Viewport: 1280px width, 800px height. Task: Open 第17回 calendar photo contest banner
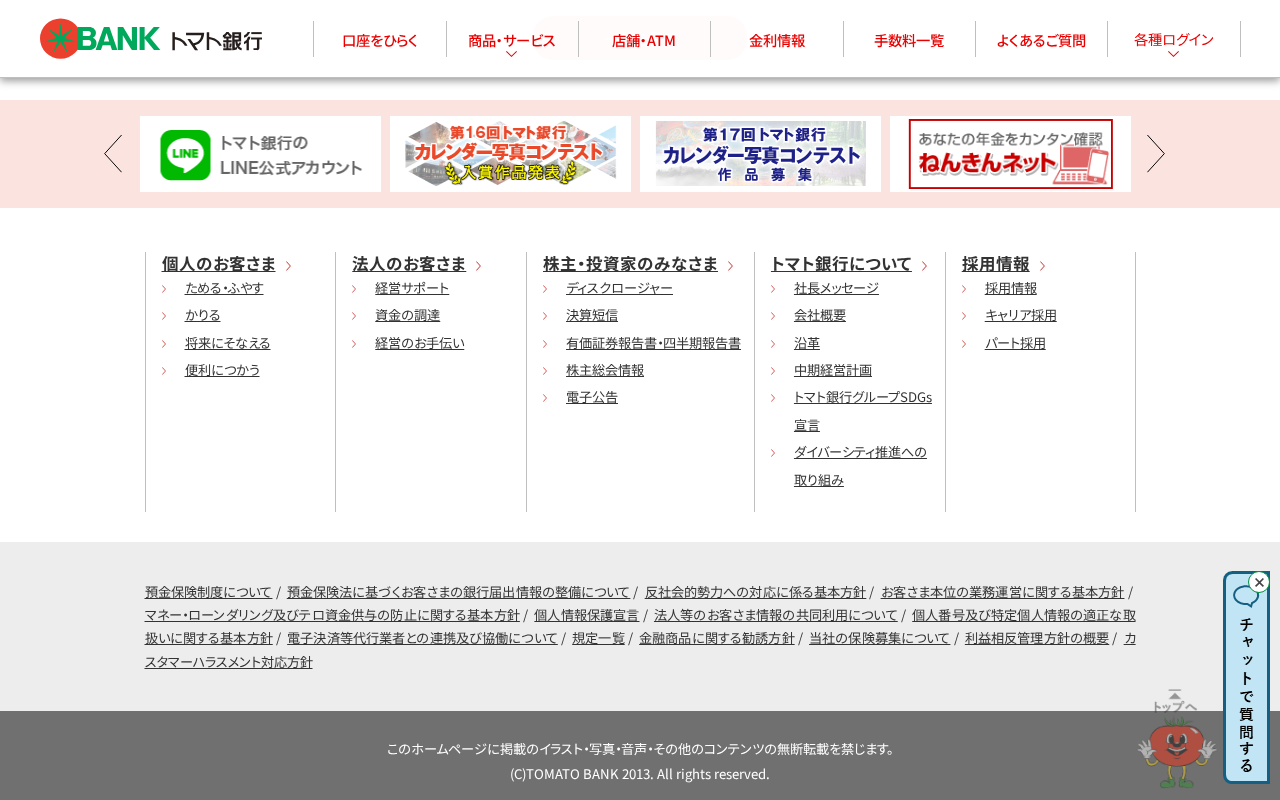(760, 154)
